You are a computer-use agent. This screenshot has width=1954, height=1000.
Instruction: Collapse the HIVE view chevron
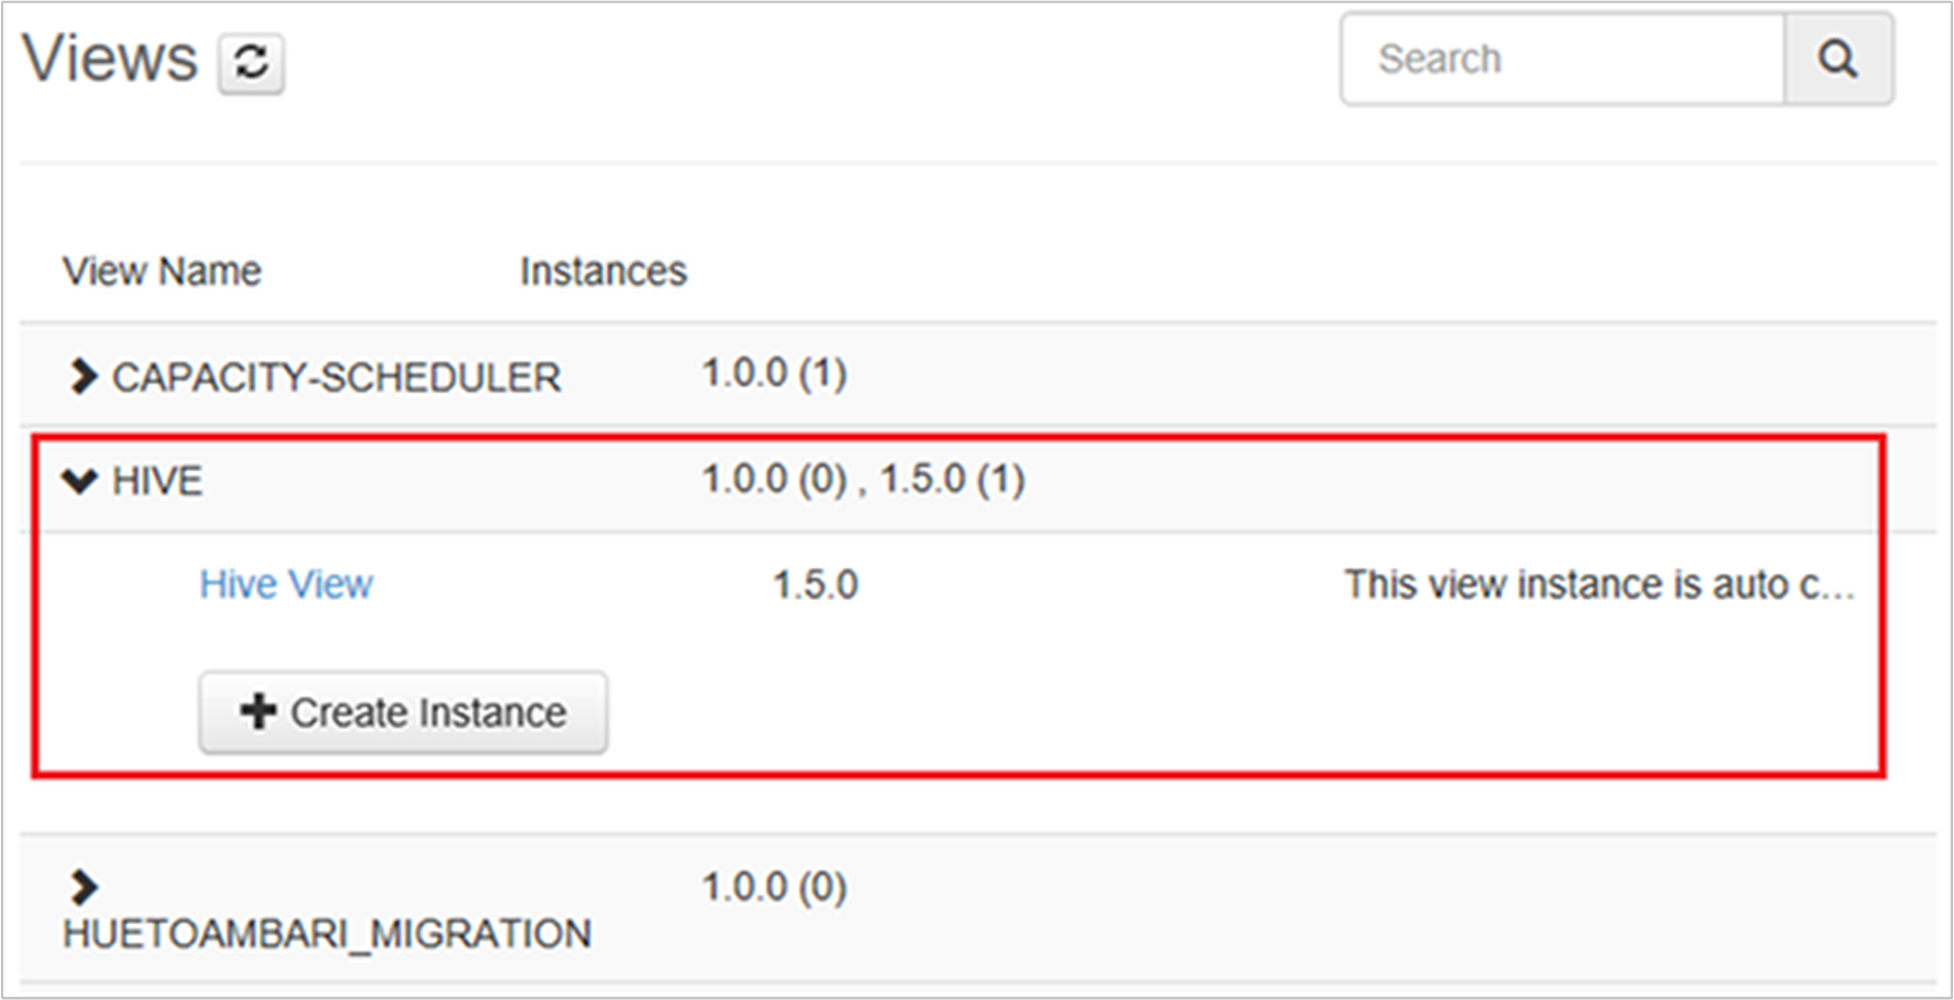80,481
